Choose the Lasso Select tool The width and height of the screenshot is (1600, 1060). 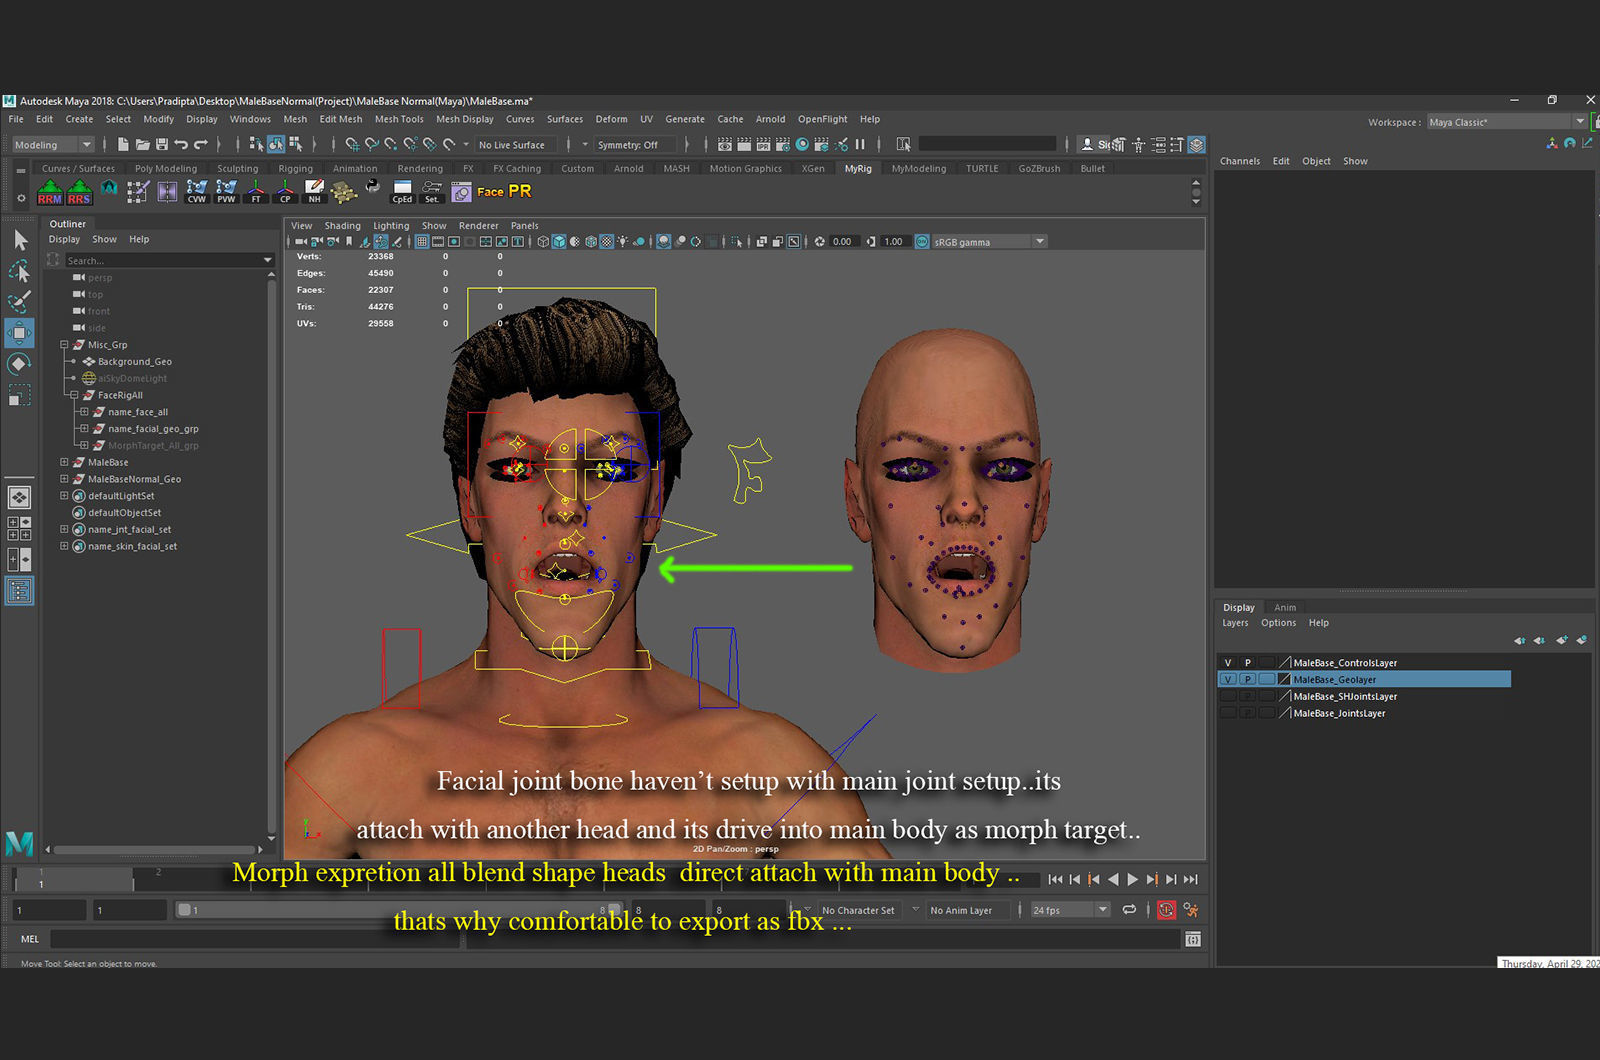point(20,271)
